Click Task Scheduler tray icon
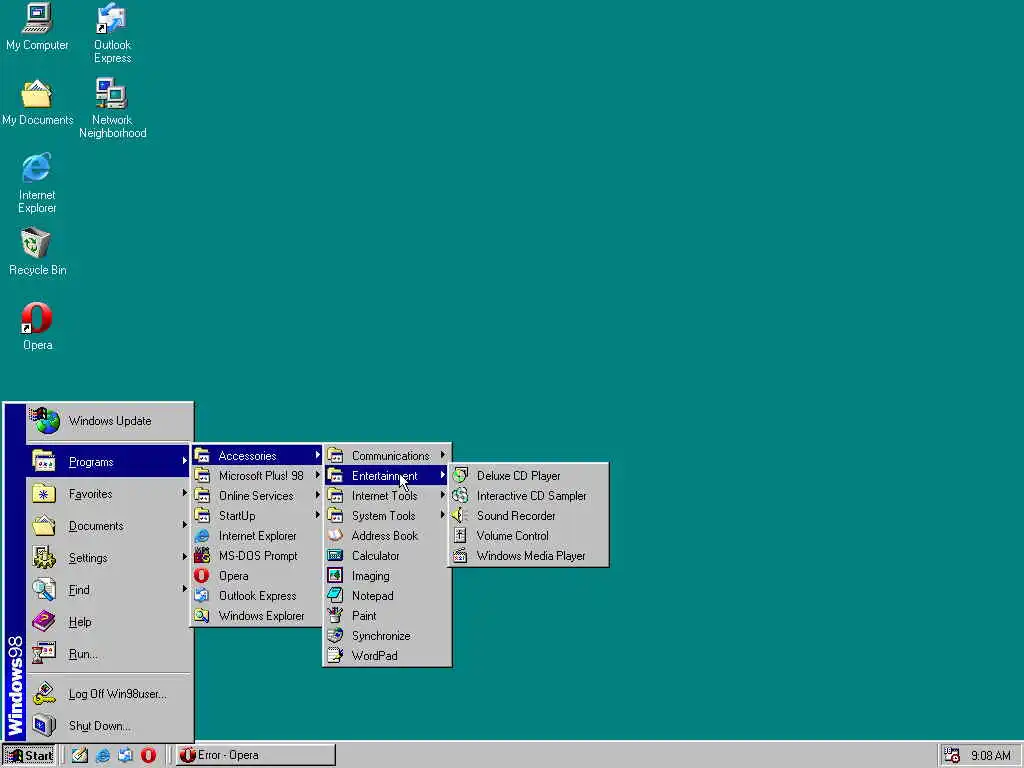This screenshot has width=1024, height=768. pyautogui.click(x=952, y=755)
